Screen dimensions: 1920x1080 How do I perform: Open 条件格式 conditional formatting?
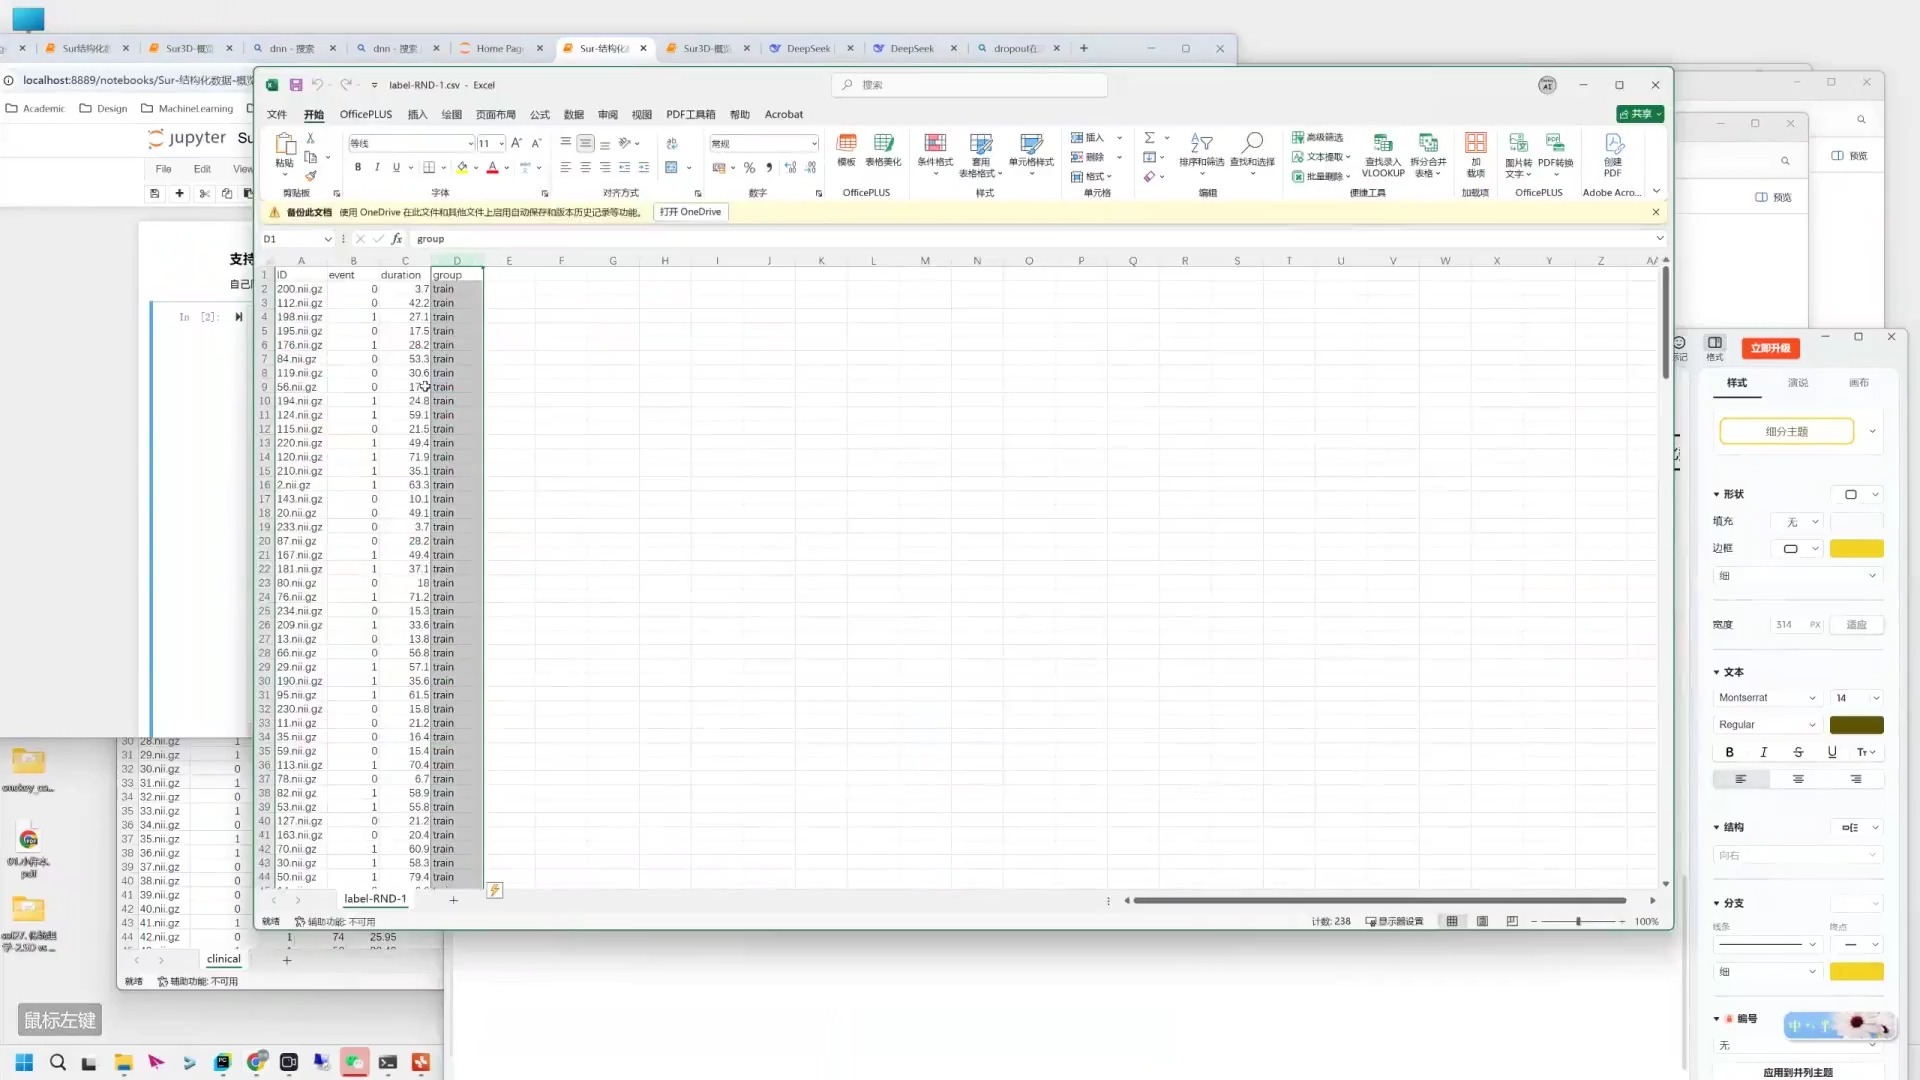pyautogui.click(x=935, y=155)
